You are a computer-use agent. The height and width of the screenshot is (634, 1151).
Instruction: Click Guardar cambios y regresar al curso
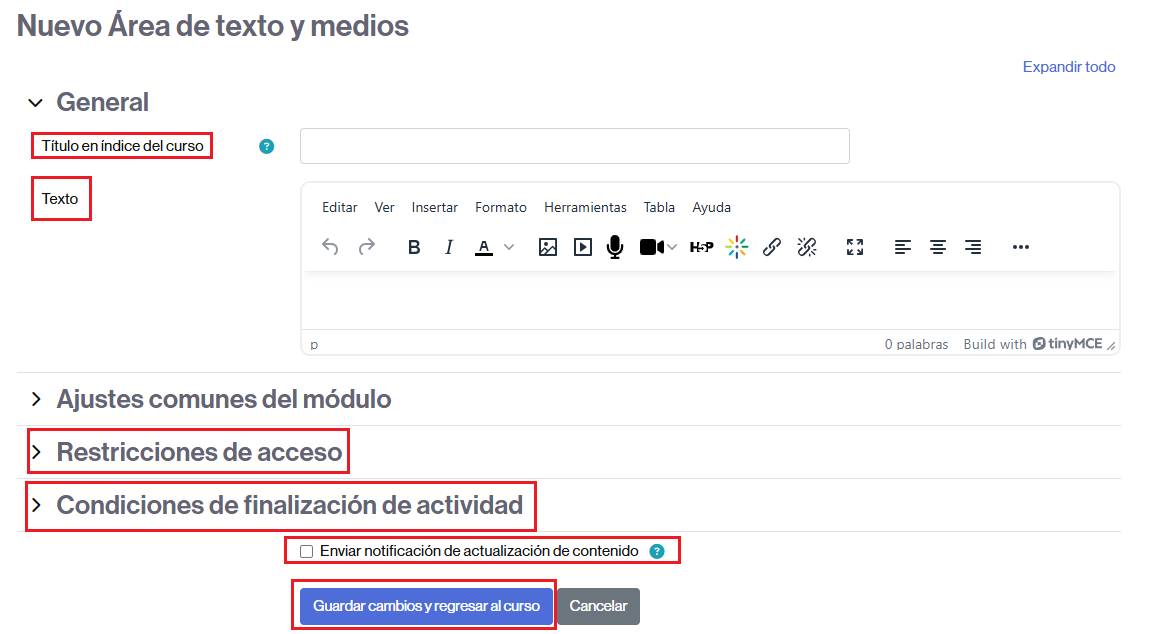pos(426,606)
